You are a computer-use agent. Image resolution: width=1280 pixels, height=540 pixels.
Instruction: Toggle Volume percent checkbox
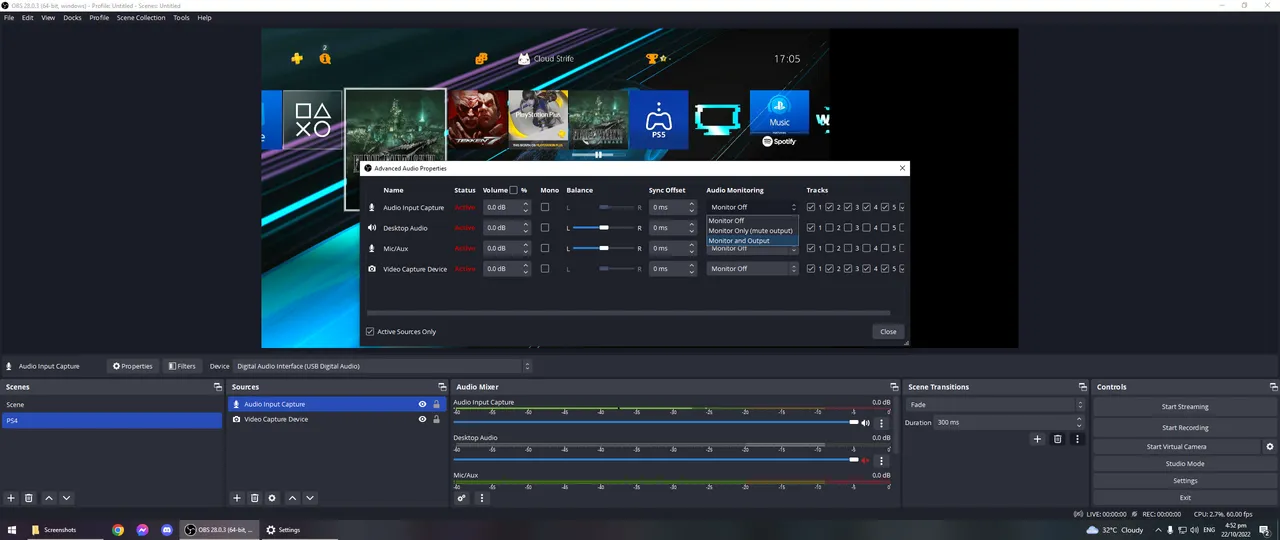tap(514, 190)
